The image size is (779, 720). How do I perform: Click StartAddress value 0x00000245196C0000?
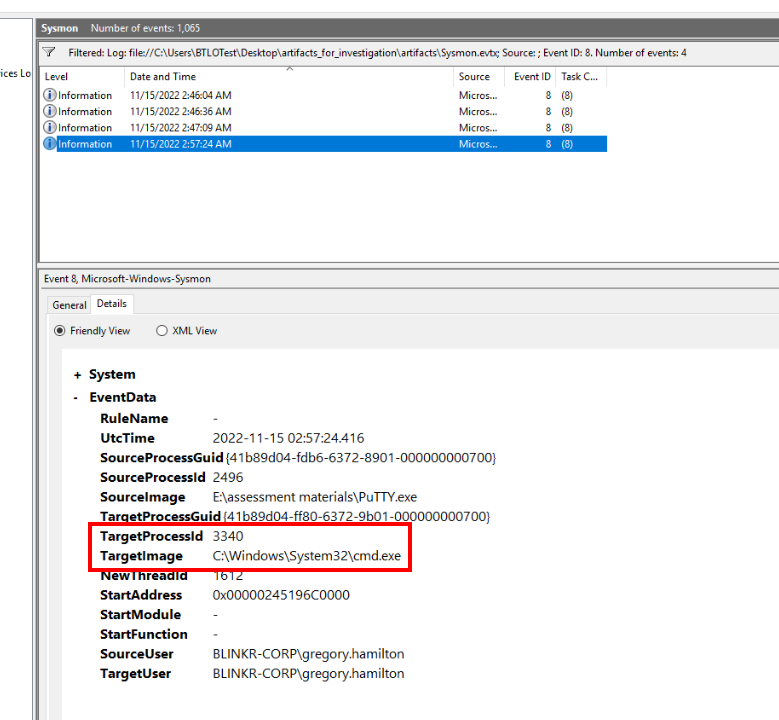click(281, 595)
